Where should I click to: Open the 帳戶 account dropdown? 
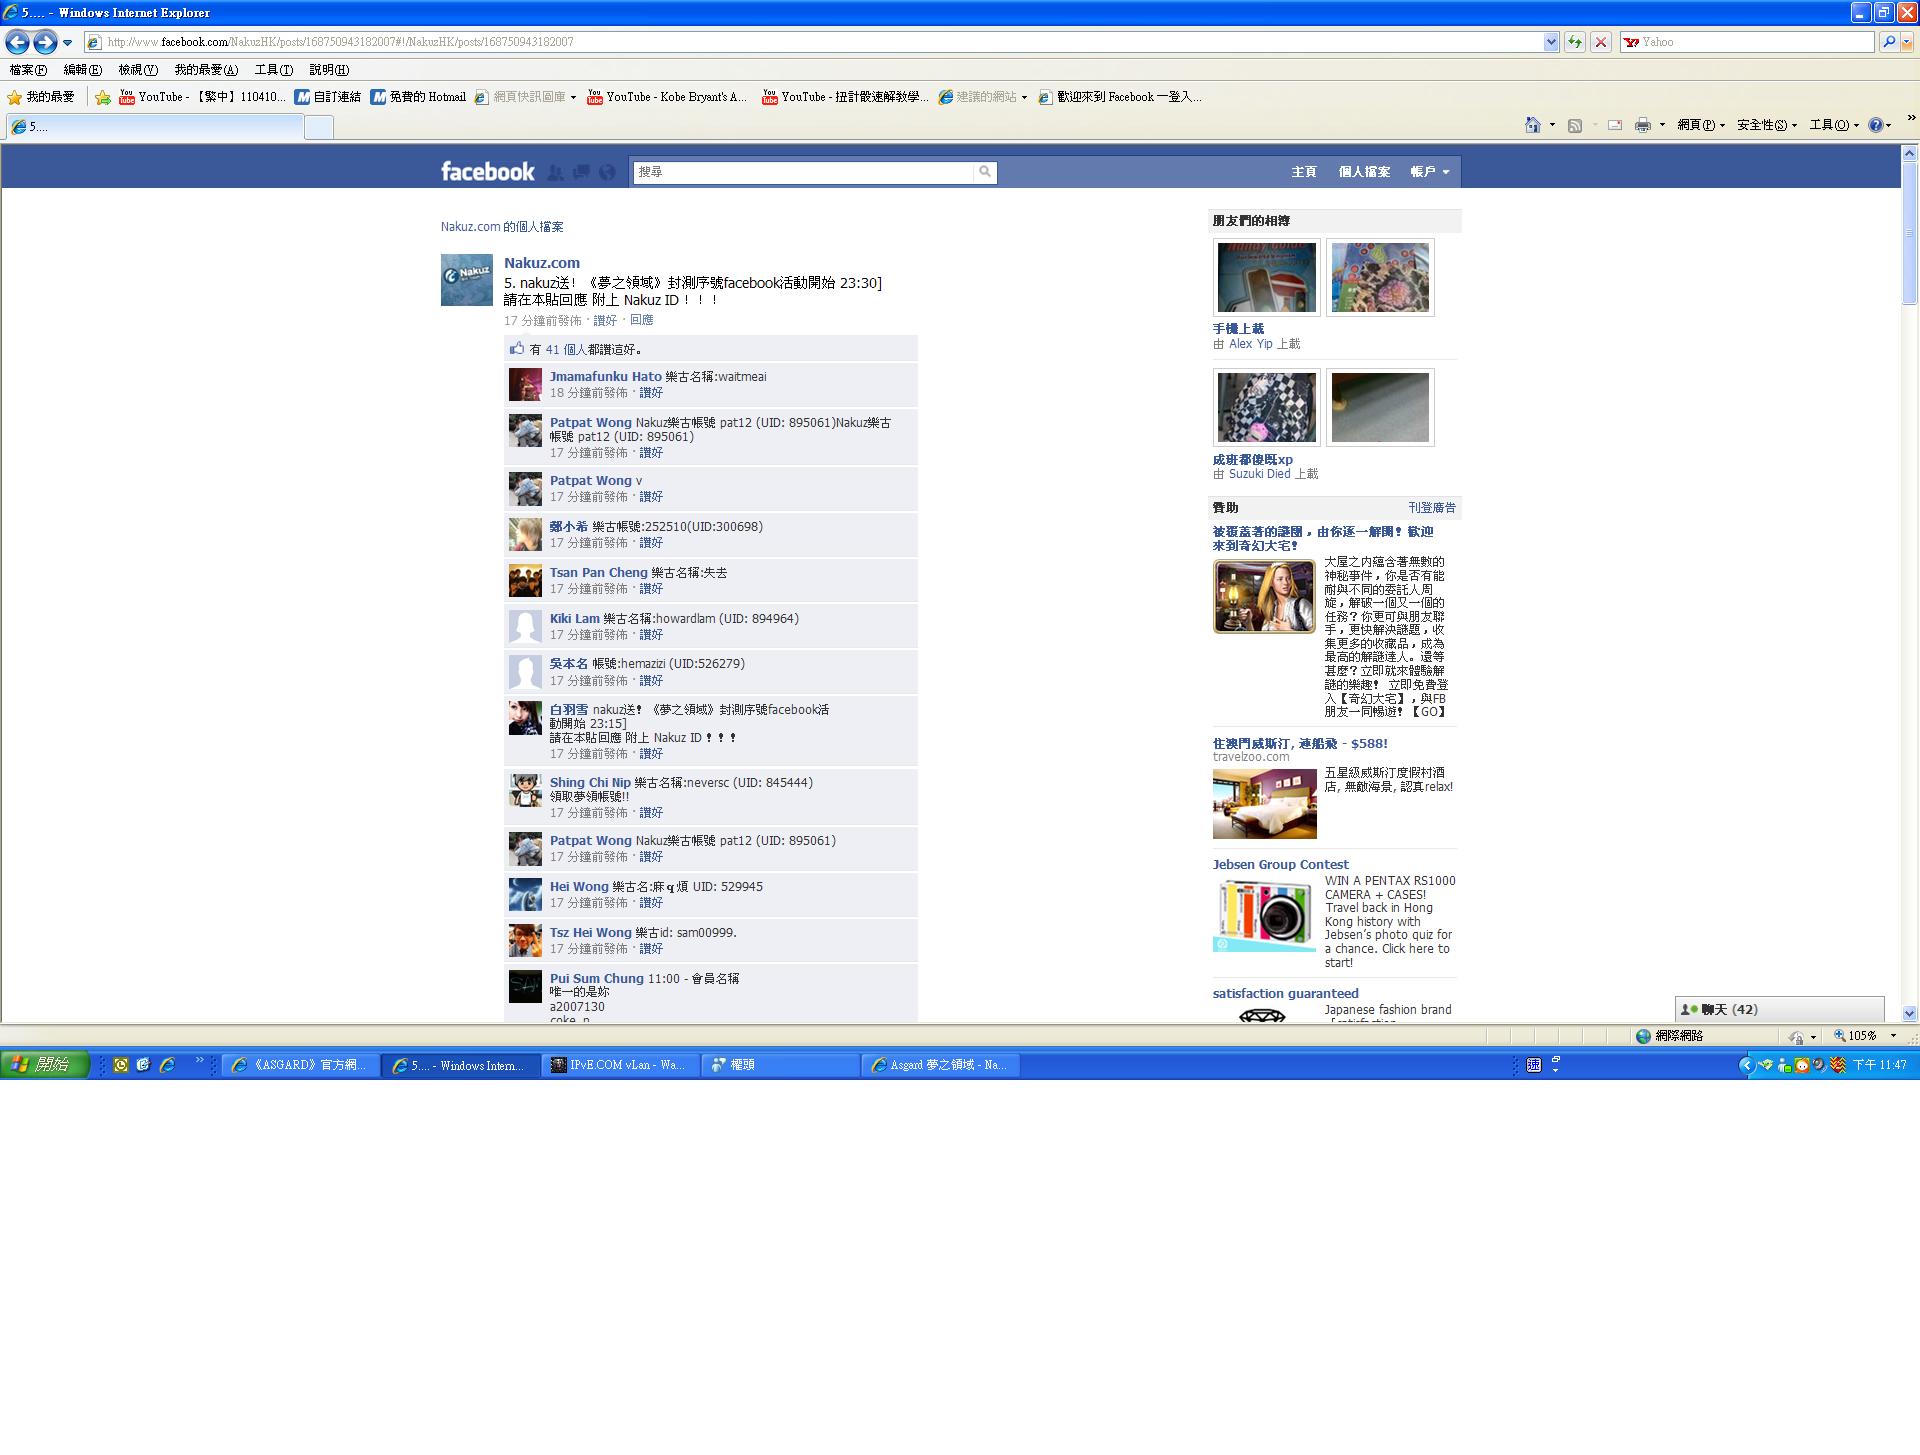click(x=1429, y=172)
